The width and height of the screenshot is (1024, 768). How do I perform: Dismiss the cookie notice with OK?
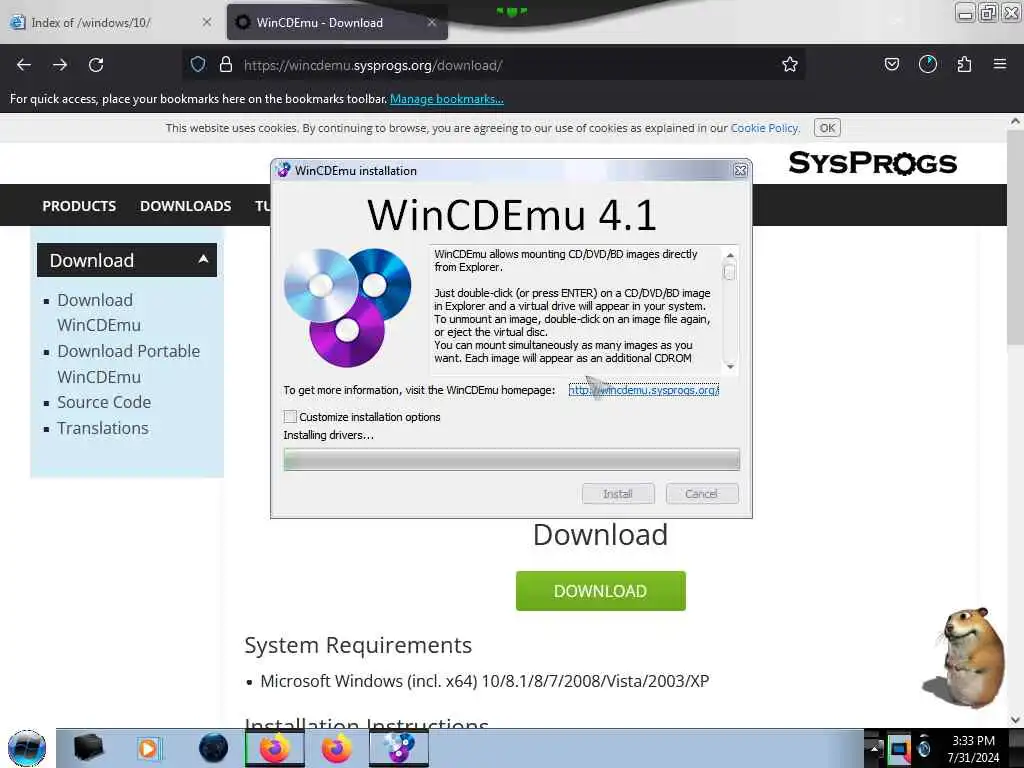[827, 128]
